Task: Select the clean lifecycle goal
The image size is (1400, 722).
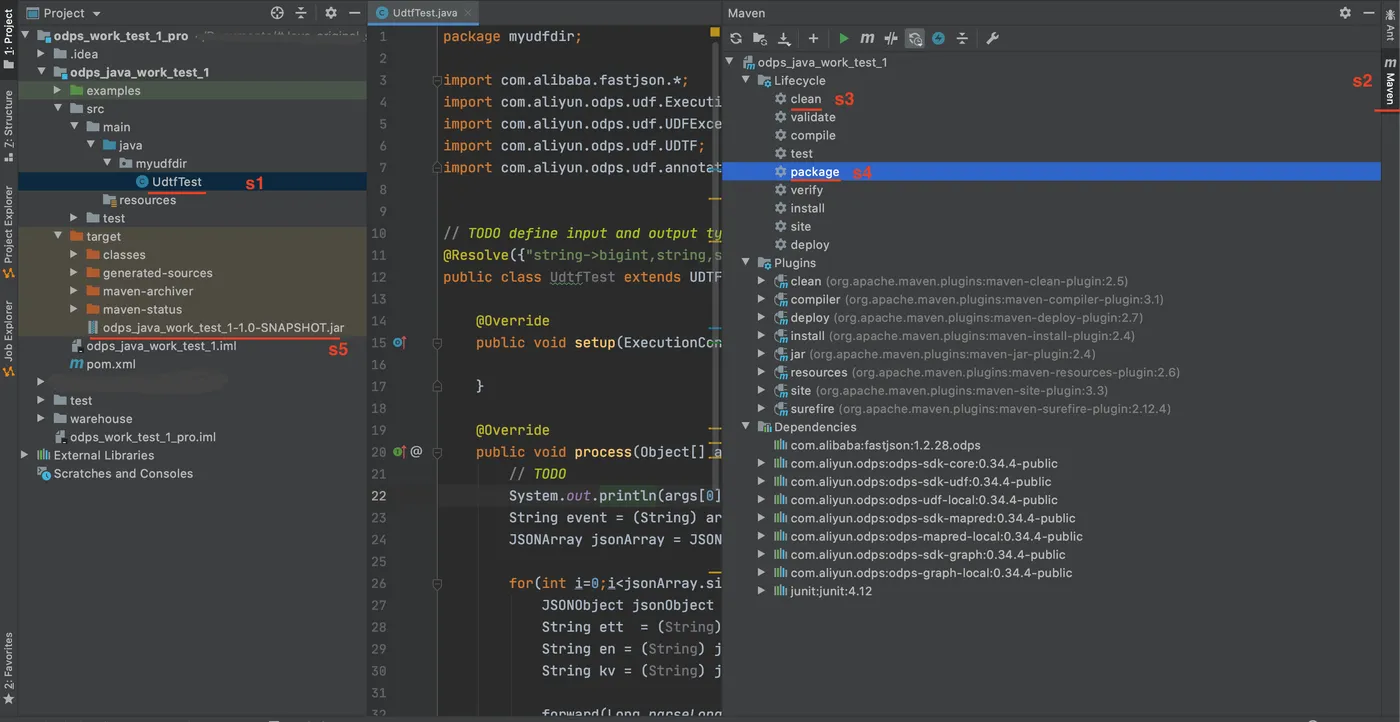Action: click(x=806, y=99)
